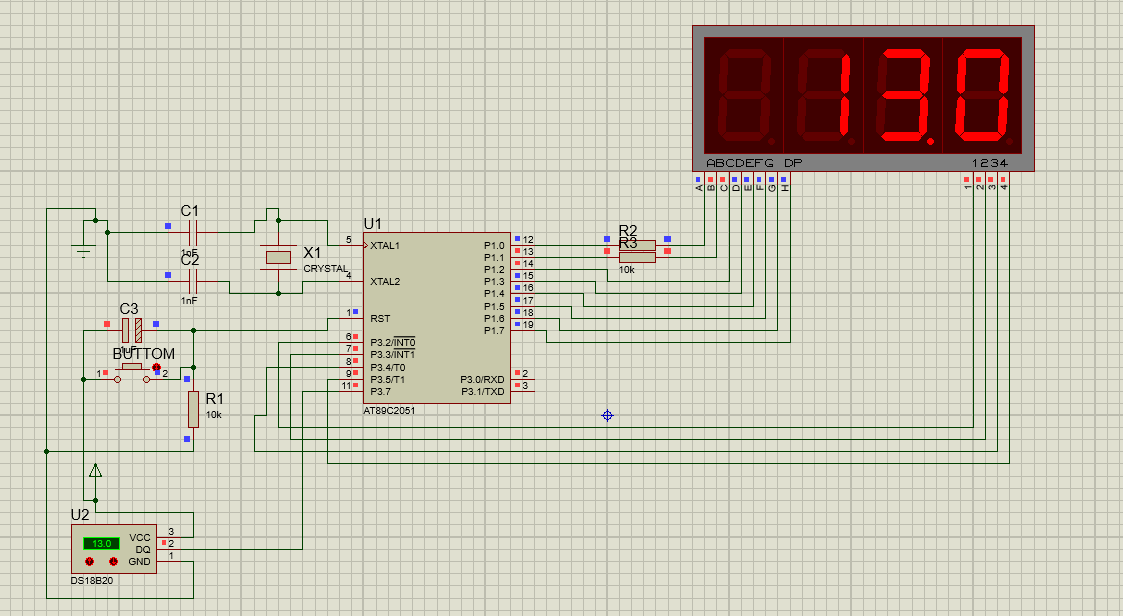Viewport: 1123px width, 616px height.
Task: Select the X1 crystal symbol
Action: click(278, 257)
